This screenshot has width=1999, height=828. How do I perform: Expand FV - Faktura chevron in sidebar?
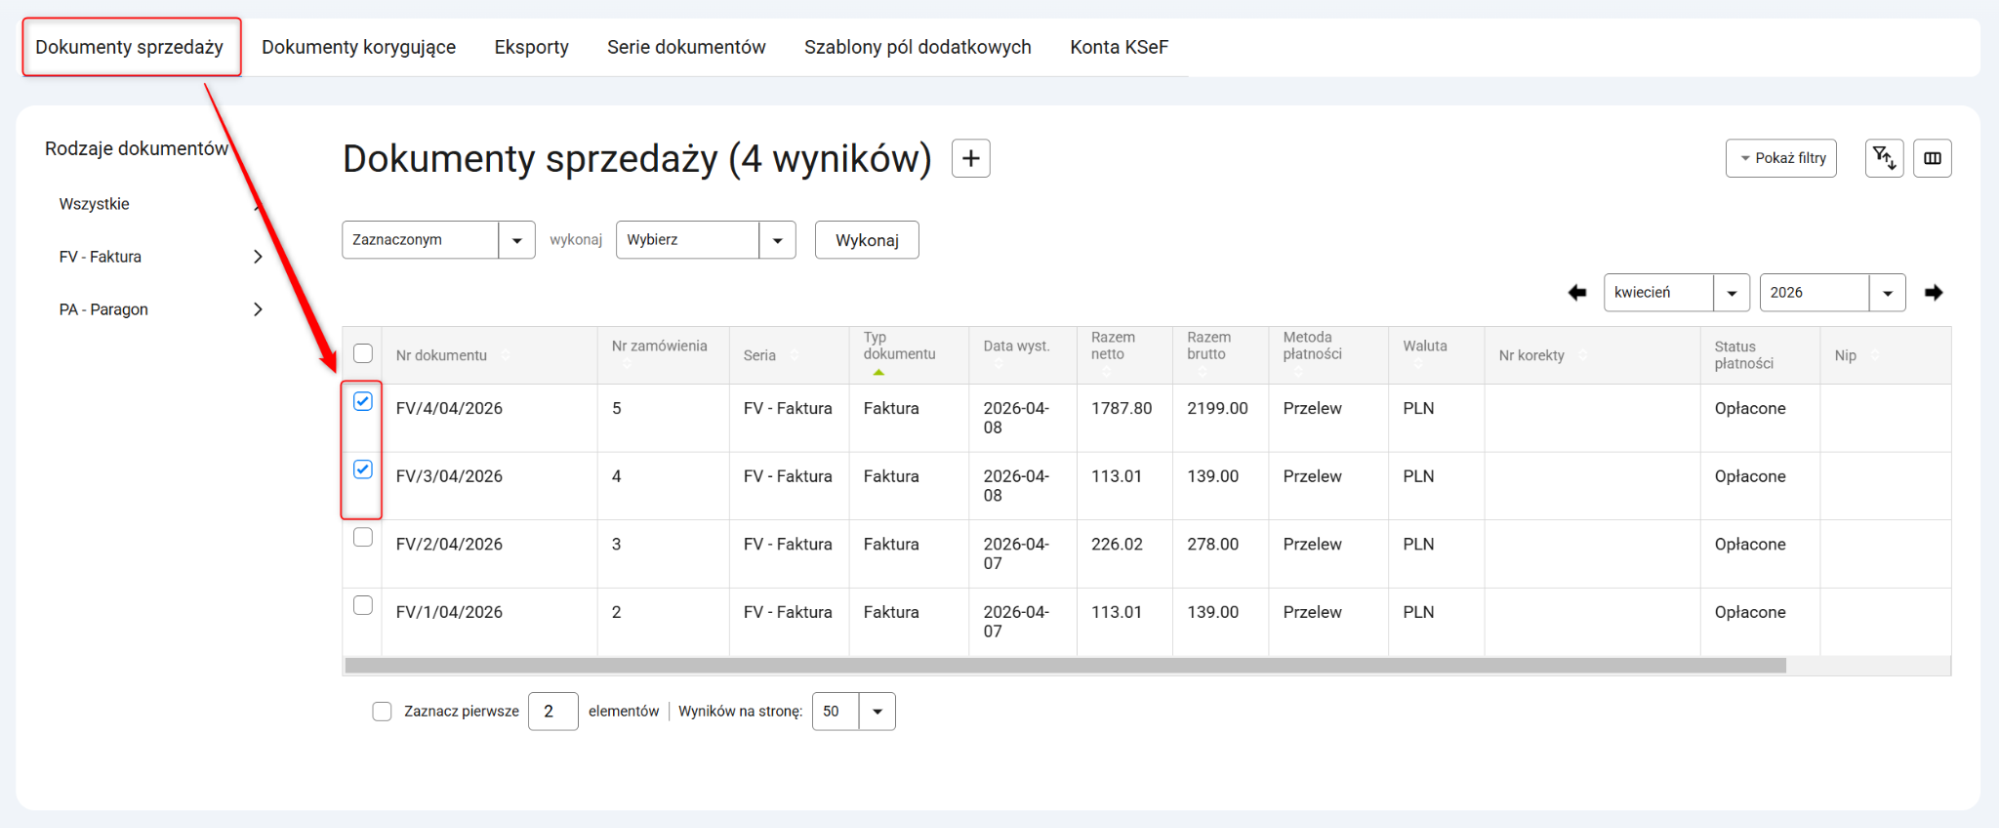click(258, 257)
